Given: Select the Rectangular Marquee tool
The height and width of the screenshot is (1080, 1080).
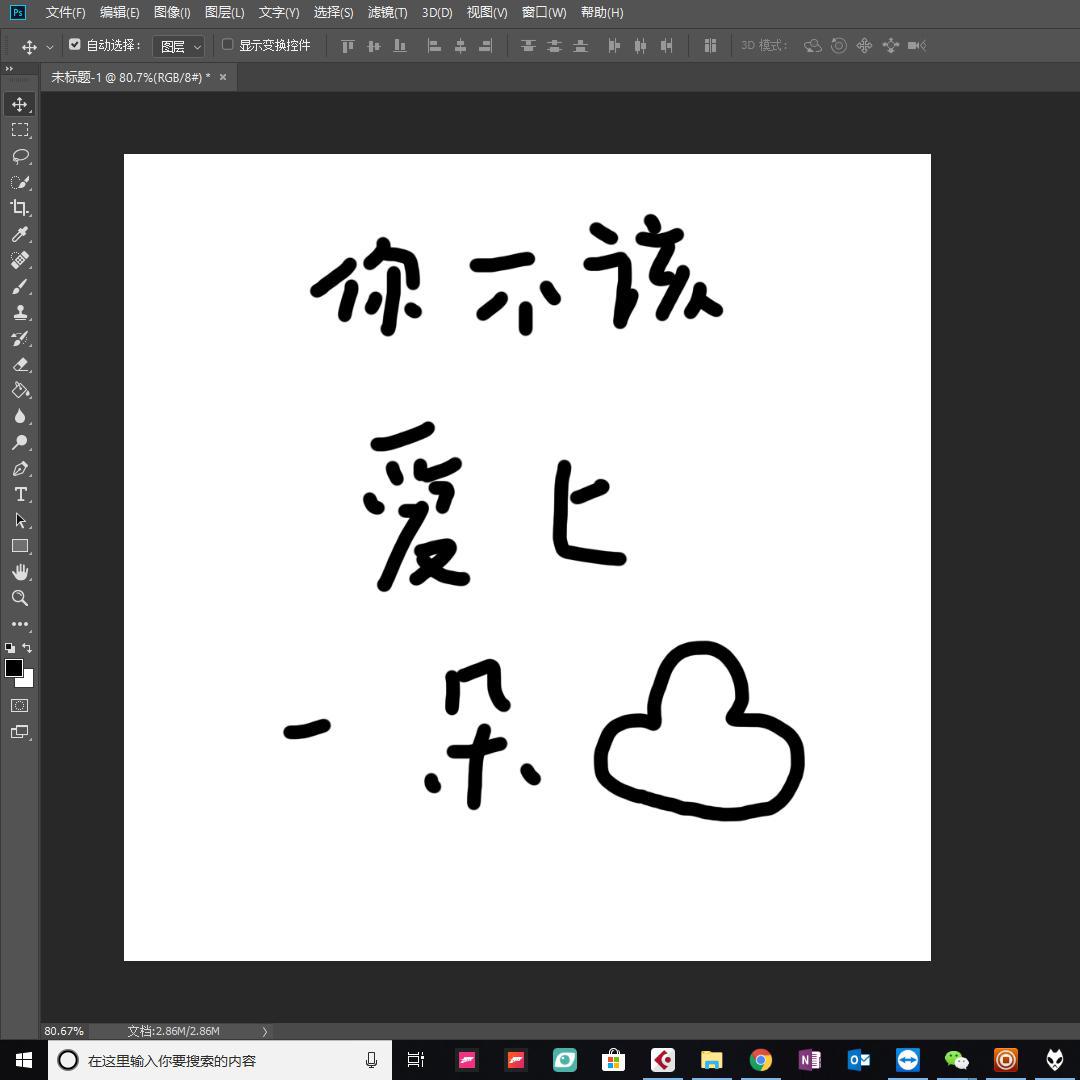Looking at the screenshot, I should coord(20,130).
